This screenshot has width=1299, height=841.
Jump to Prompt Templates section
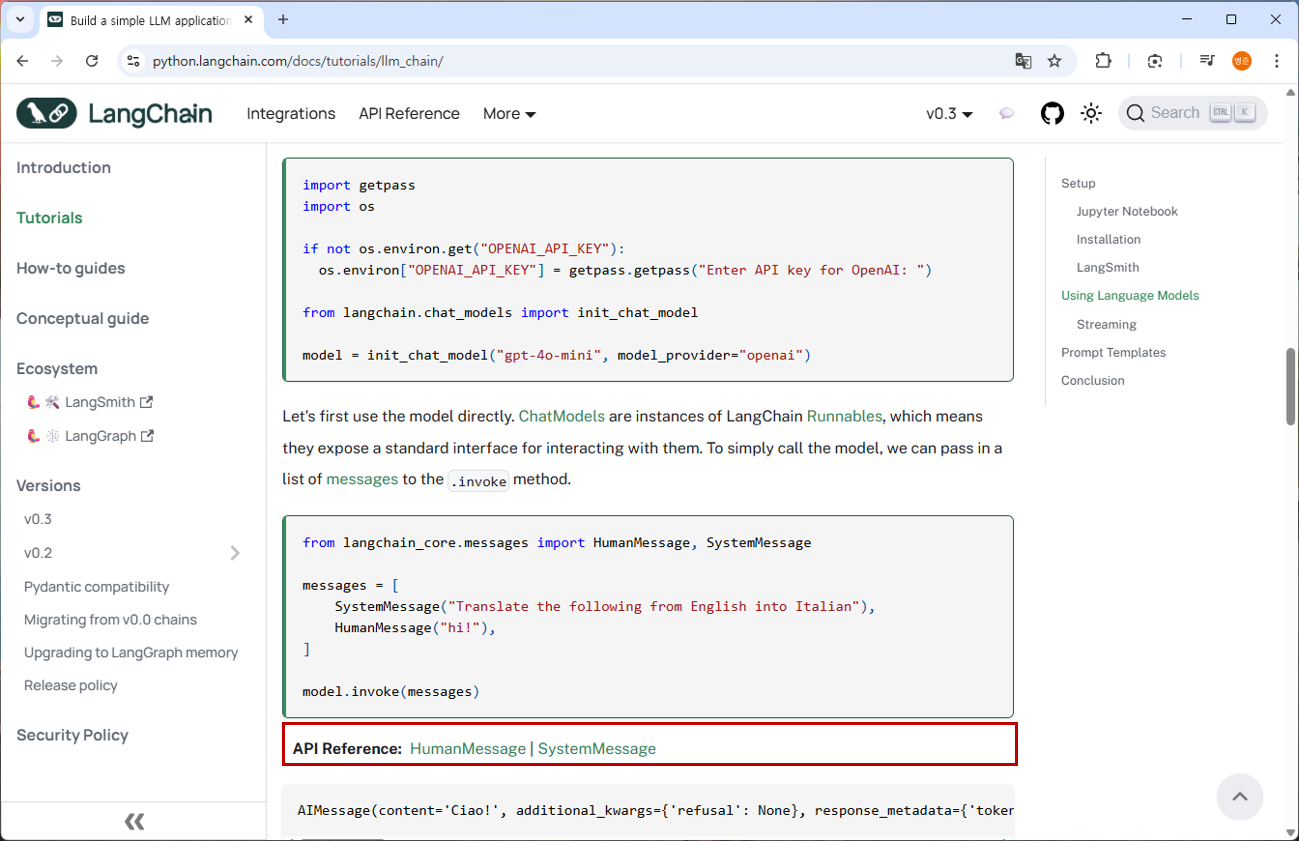1113,352
